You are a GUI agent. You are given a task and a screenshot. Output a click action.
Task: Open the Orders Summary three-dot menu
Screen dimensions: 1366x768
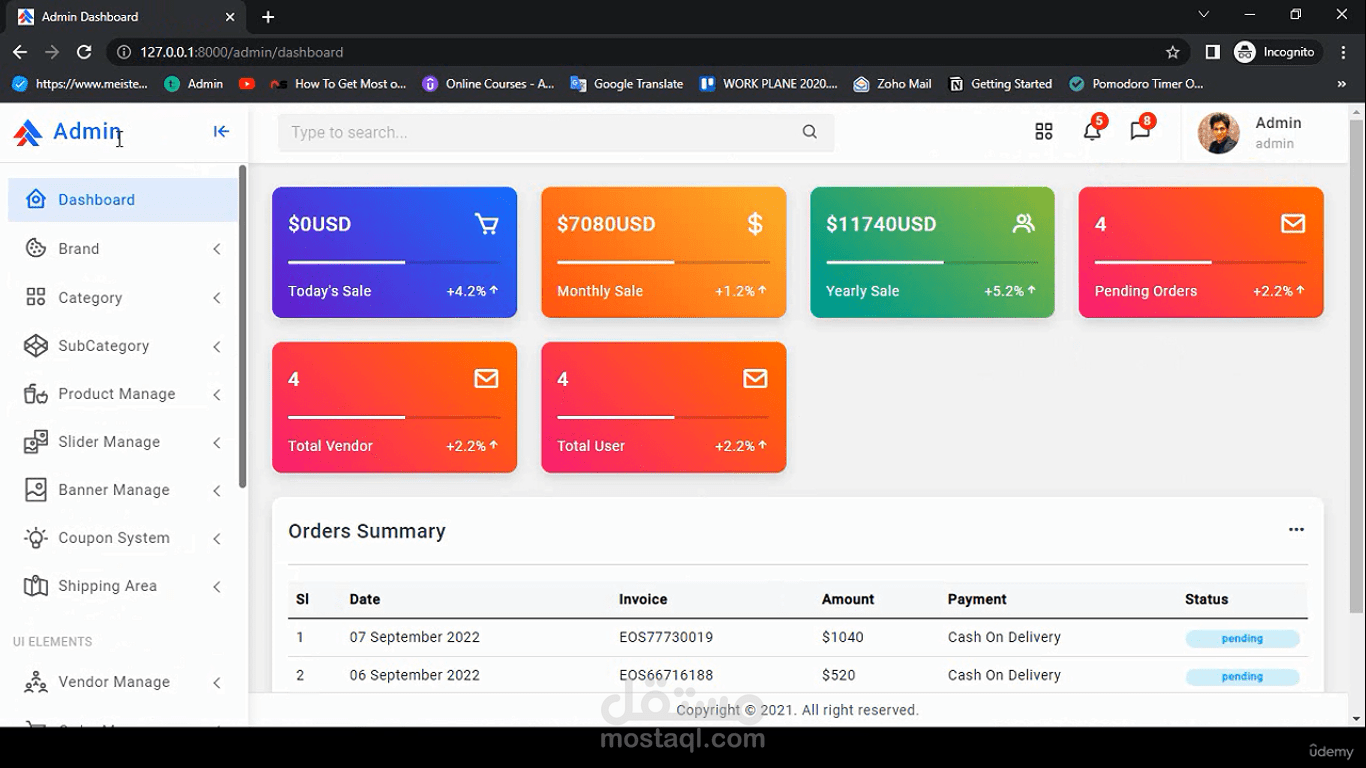[1296, 530]
